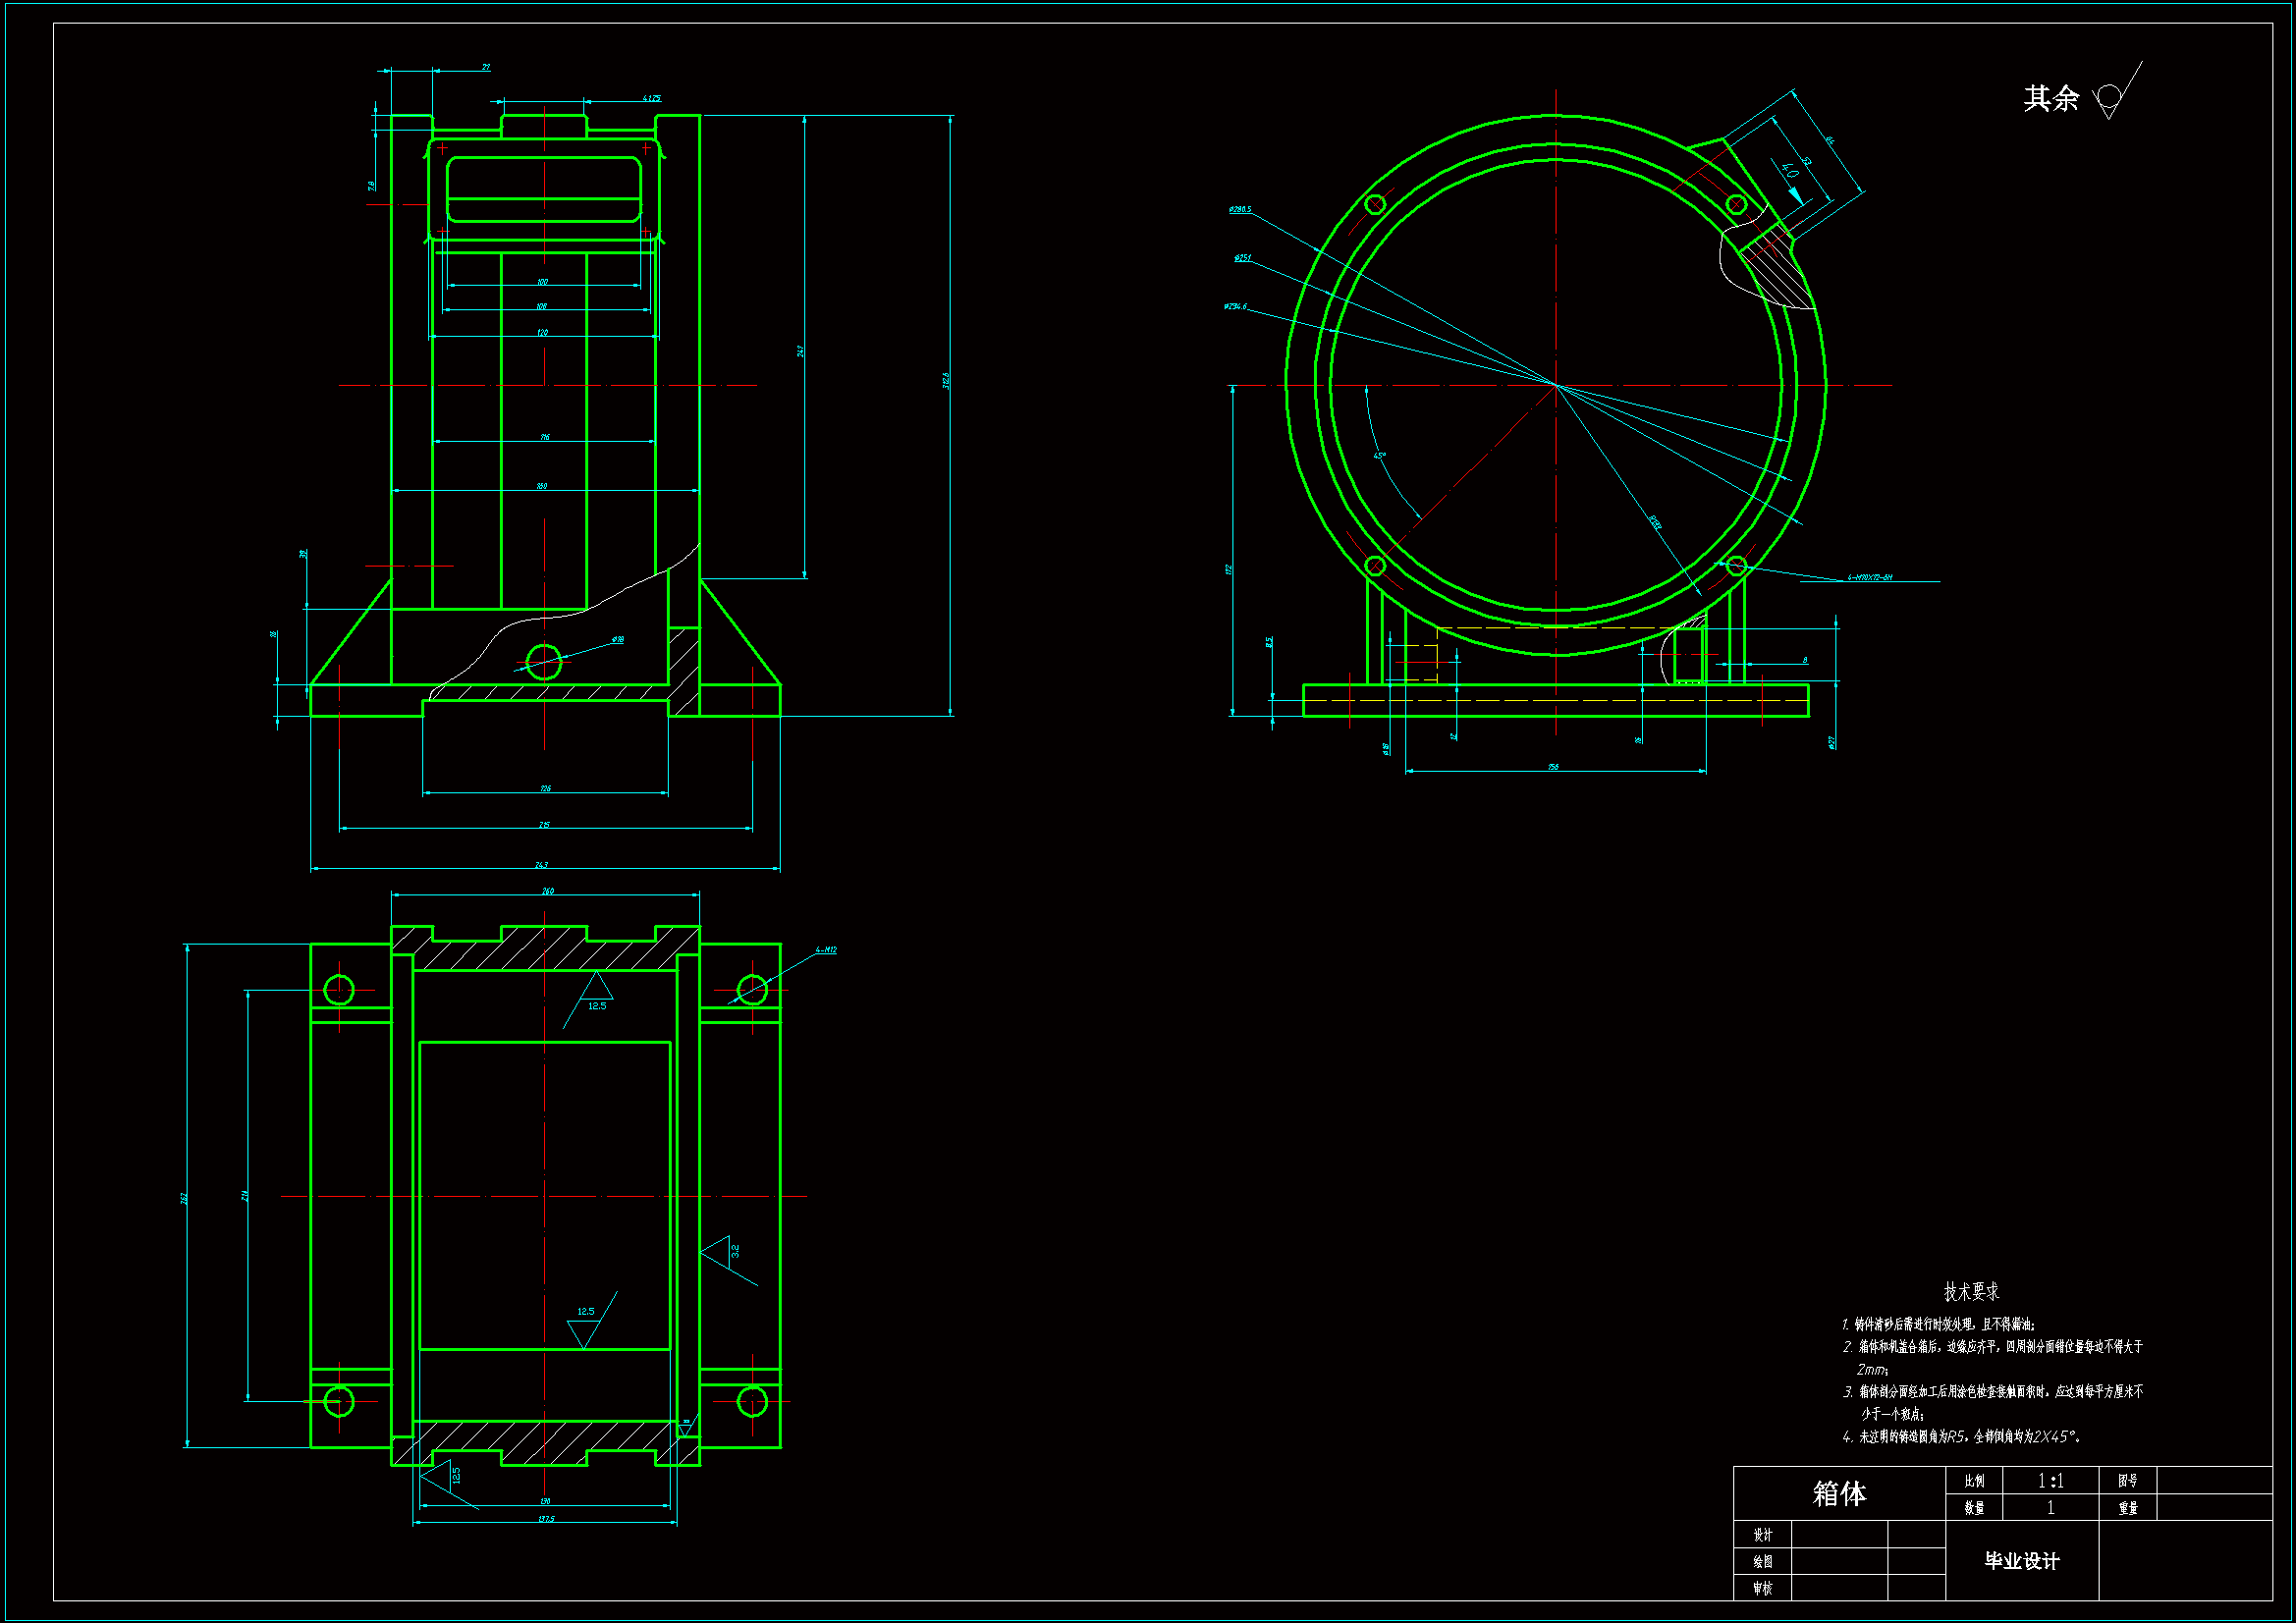
Task: Click the 1:1 scale value cell
Action: [2050, 1481]
